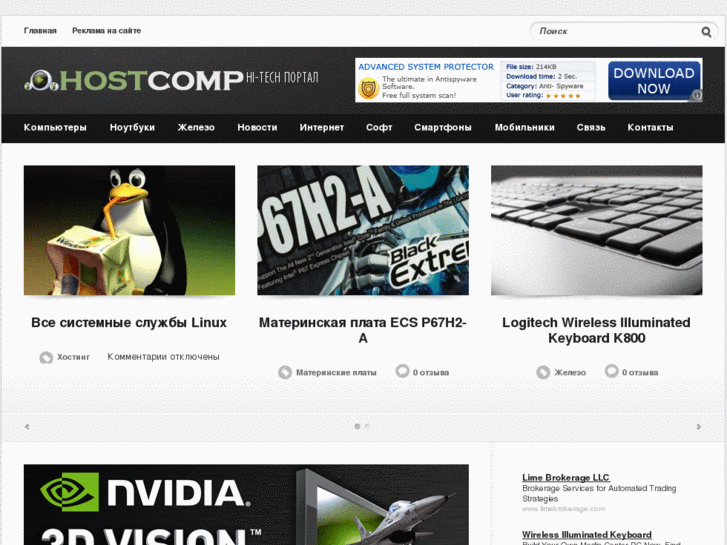Screen dimensions: 727x545
Task: Open 0 отзыва link under ECS article
Action: pos(431,372)
